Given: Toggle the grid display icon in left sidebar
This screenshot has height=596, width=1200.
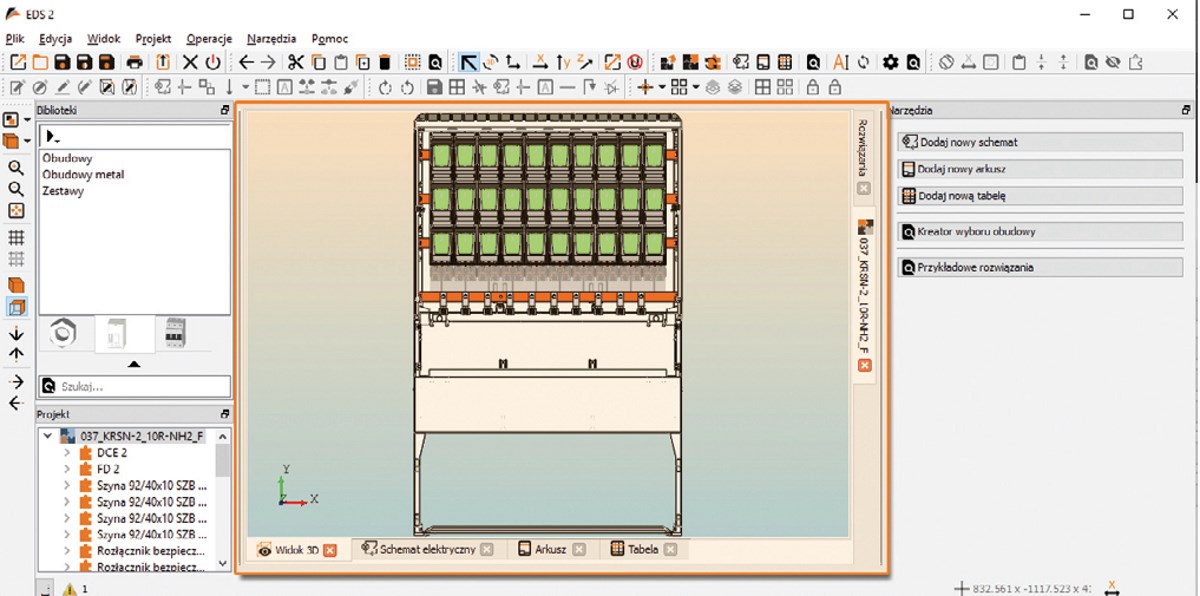Looking at the screenshot, I should 16,238.
